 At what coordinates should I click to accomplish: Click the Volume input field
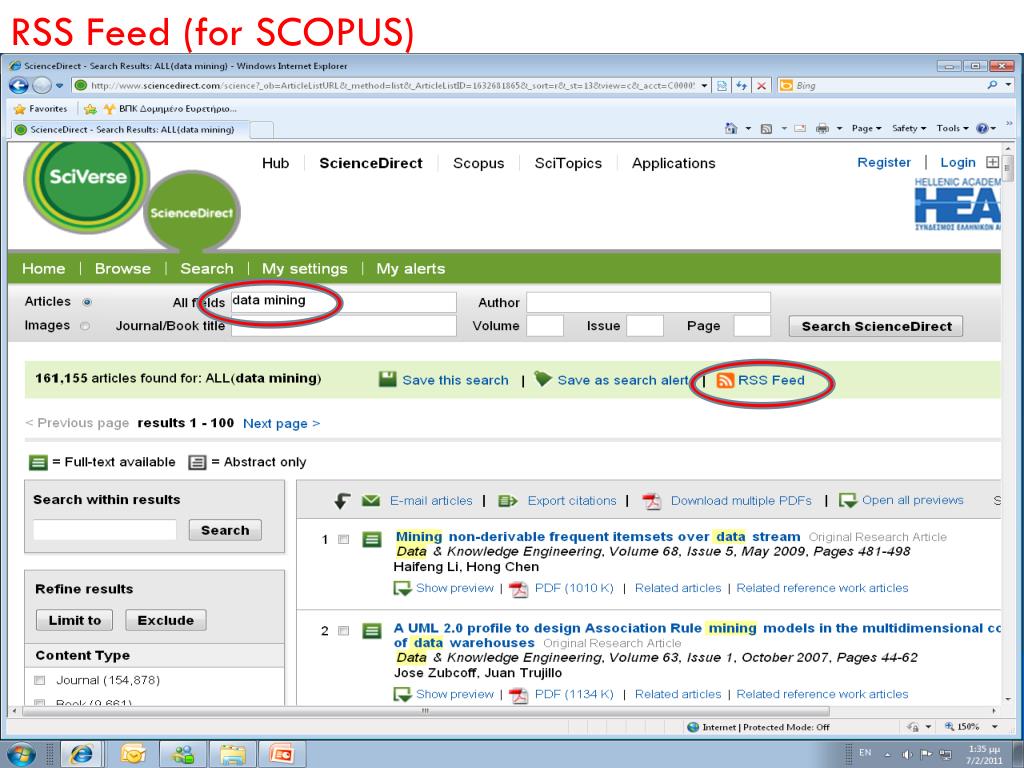545,326
